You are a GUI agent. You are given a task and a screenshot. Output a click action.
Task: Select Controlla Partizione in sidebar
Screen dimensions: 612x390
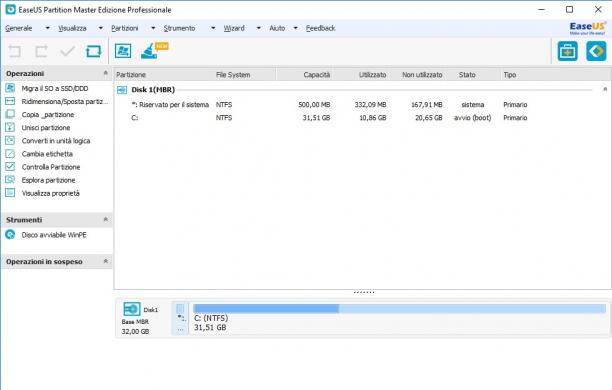51,167
